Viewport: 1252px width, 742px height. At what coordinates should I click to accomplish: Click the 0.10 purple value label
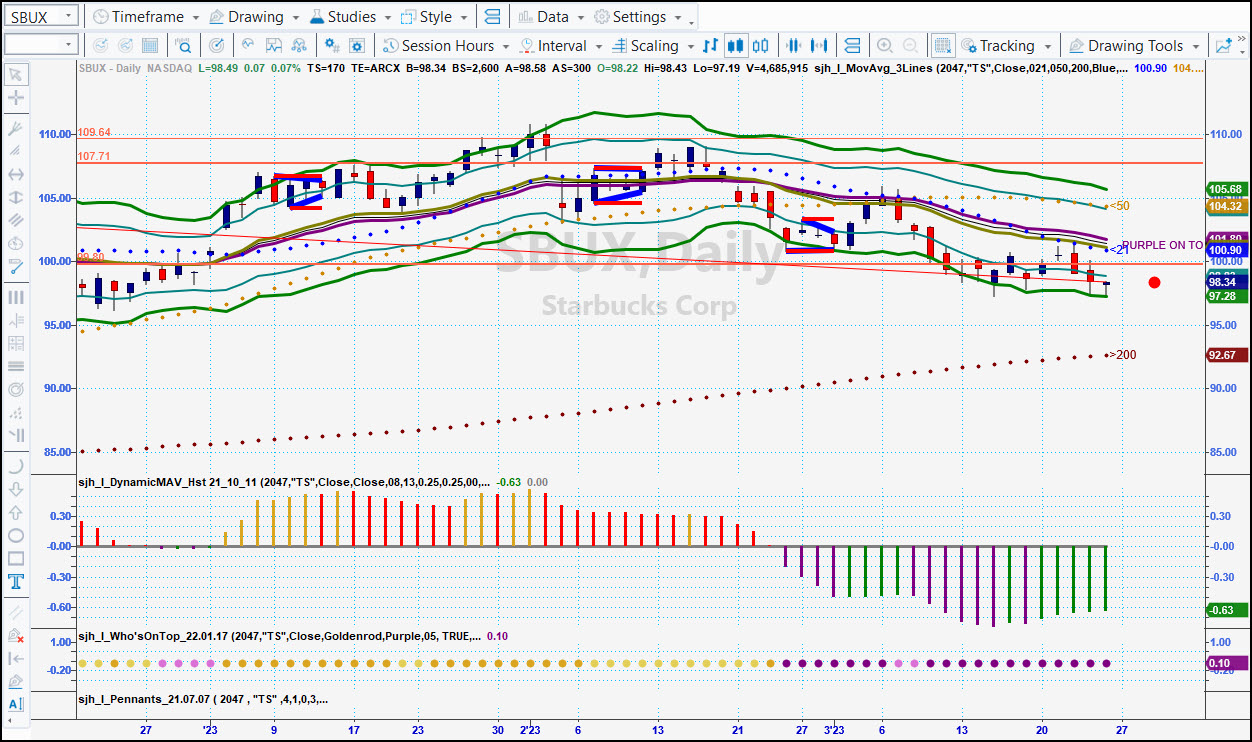pyautogui.click(x=1226, y=663)
